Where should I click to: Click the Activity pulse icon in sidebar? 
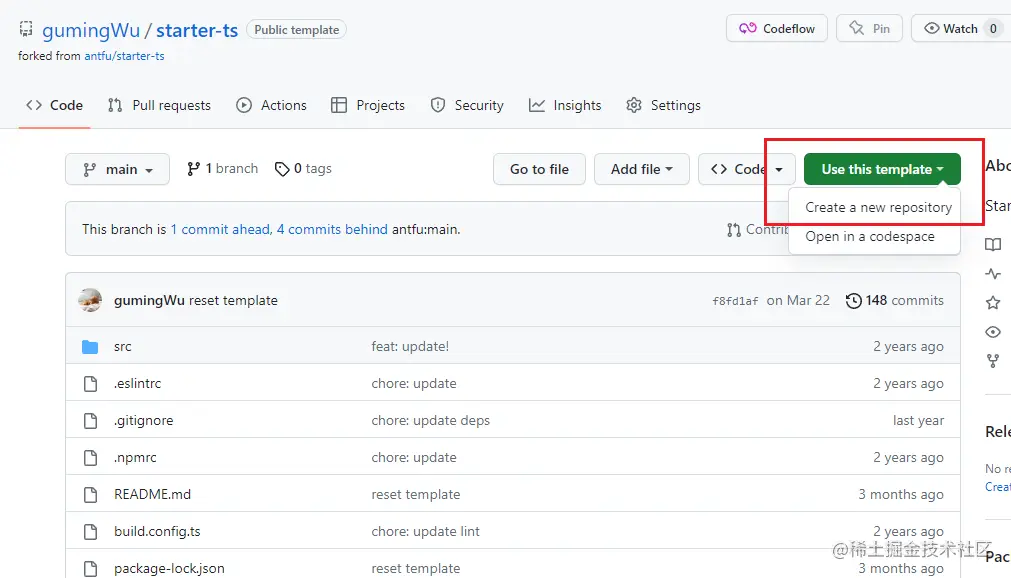pos(993,274)
